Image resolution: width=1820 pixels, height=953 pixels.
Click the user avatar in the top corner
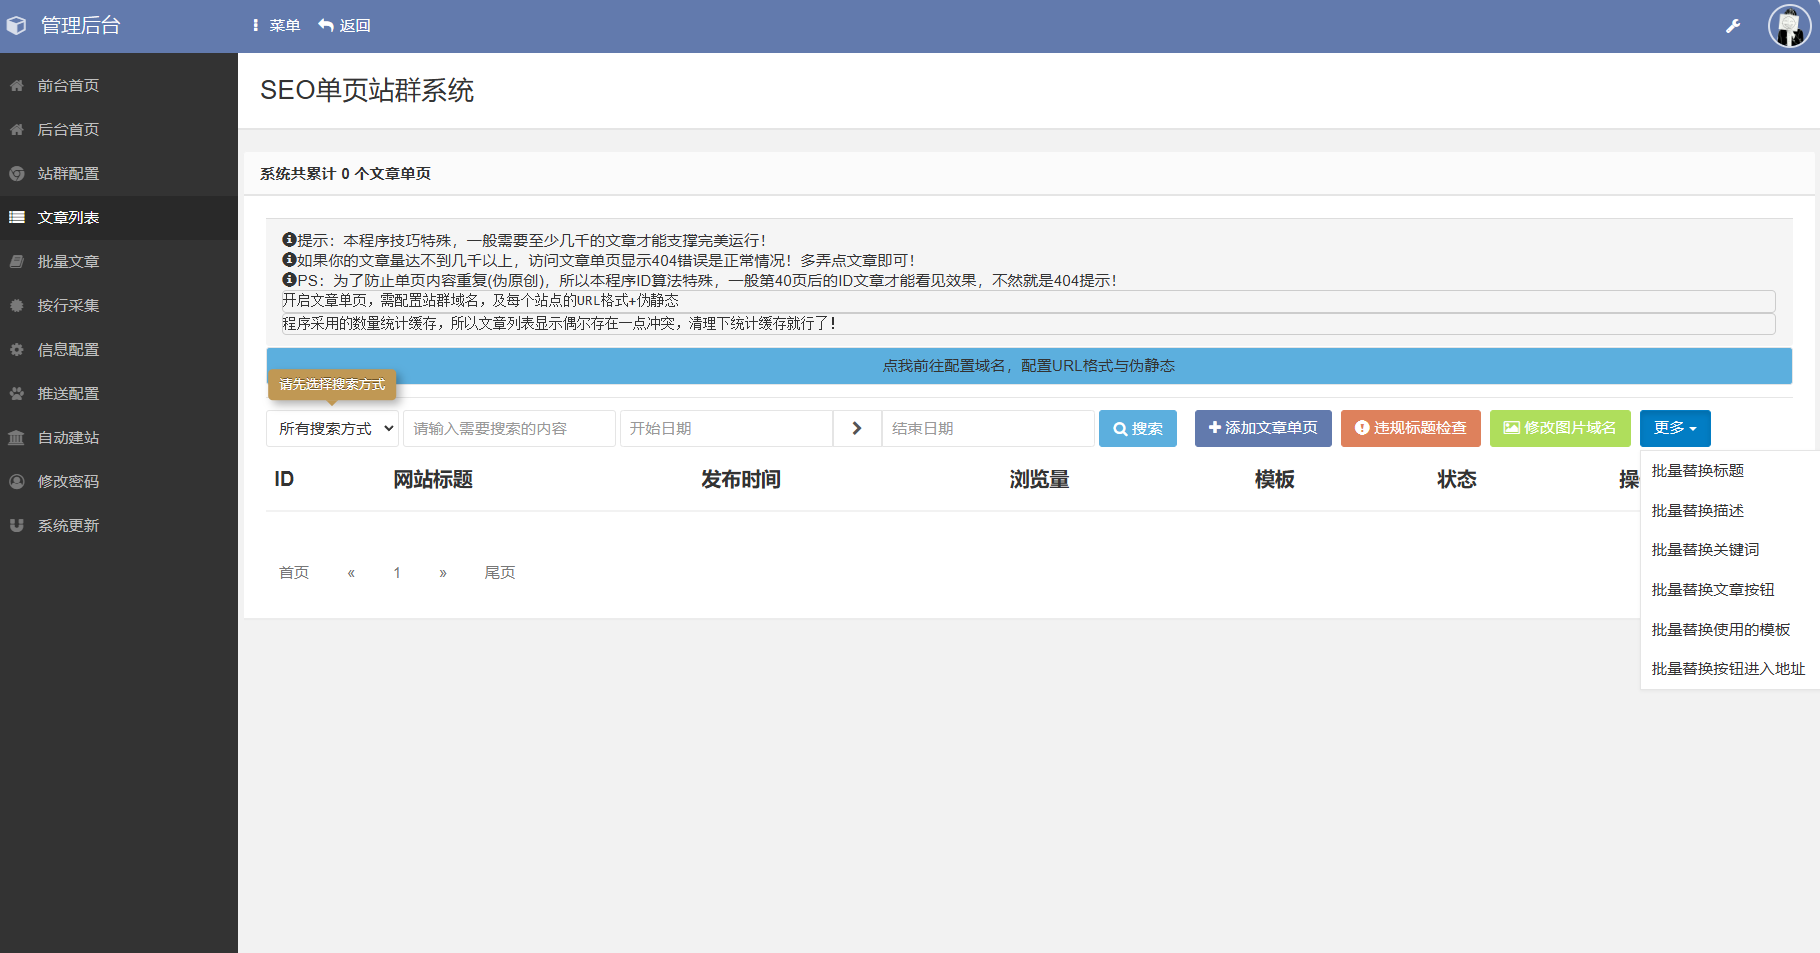pos(1787,25)
